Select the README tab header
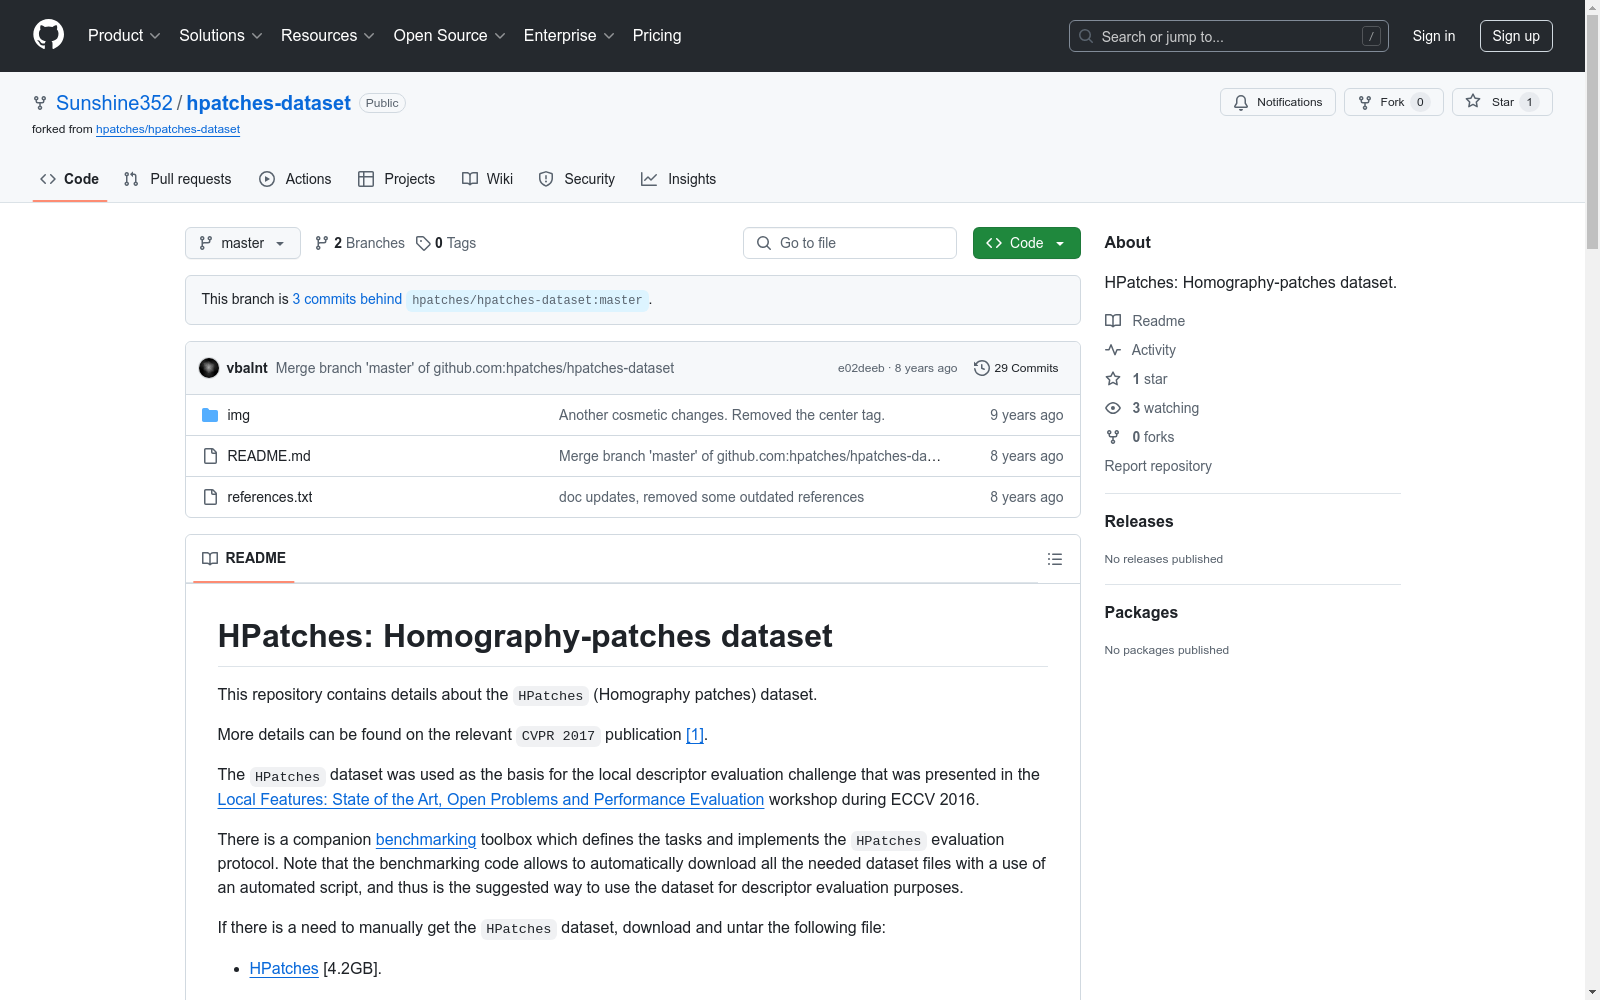Viewport: 1600px width, 1000px height. coord(244,558)
